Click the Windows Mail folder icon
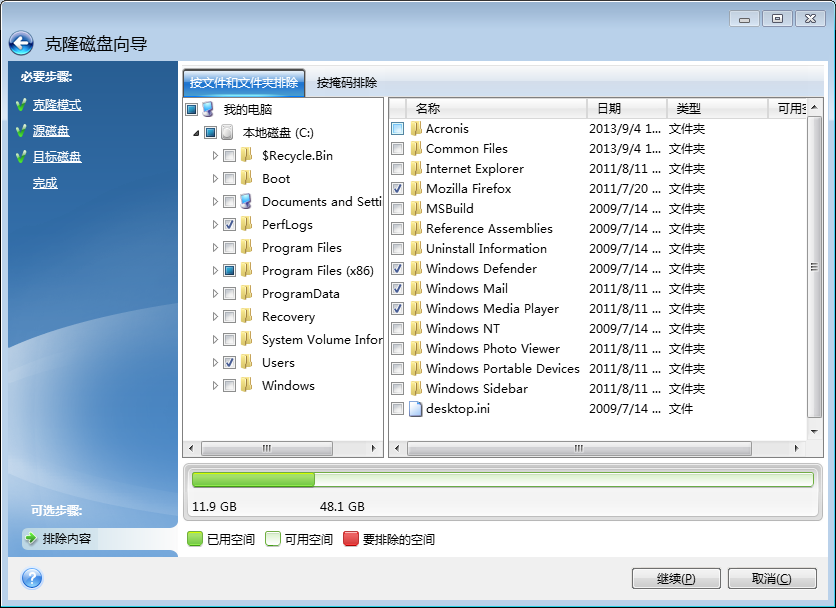The image size is (836, 608). (416, 289)
